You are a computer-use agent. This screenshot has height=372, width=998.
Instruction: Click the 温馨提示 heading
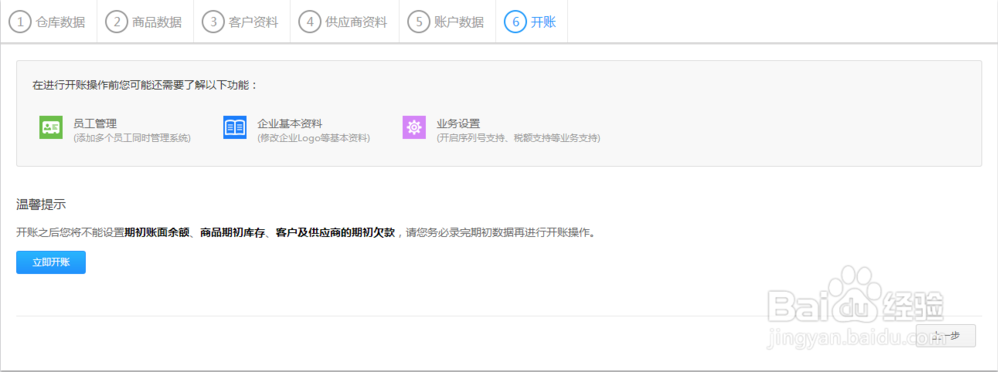(41, 204)
